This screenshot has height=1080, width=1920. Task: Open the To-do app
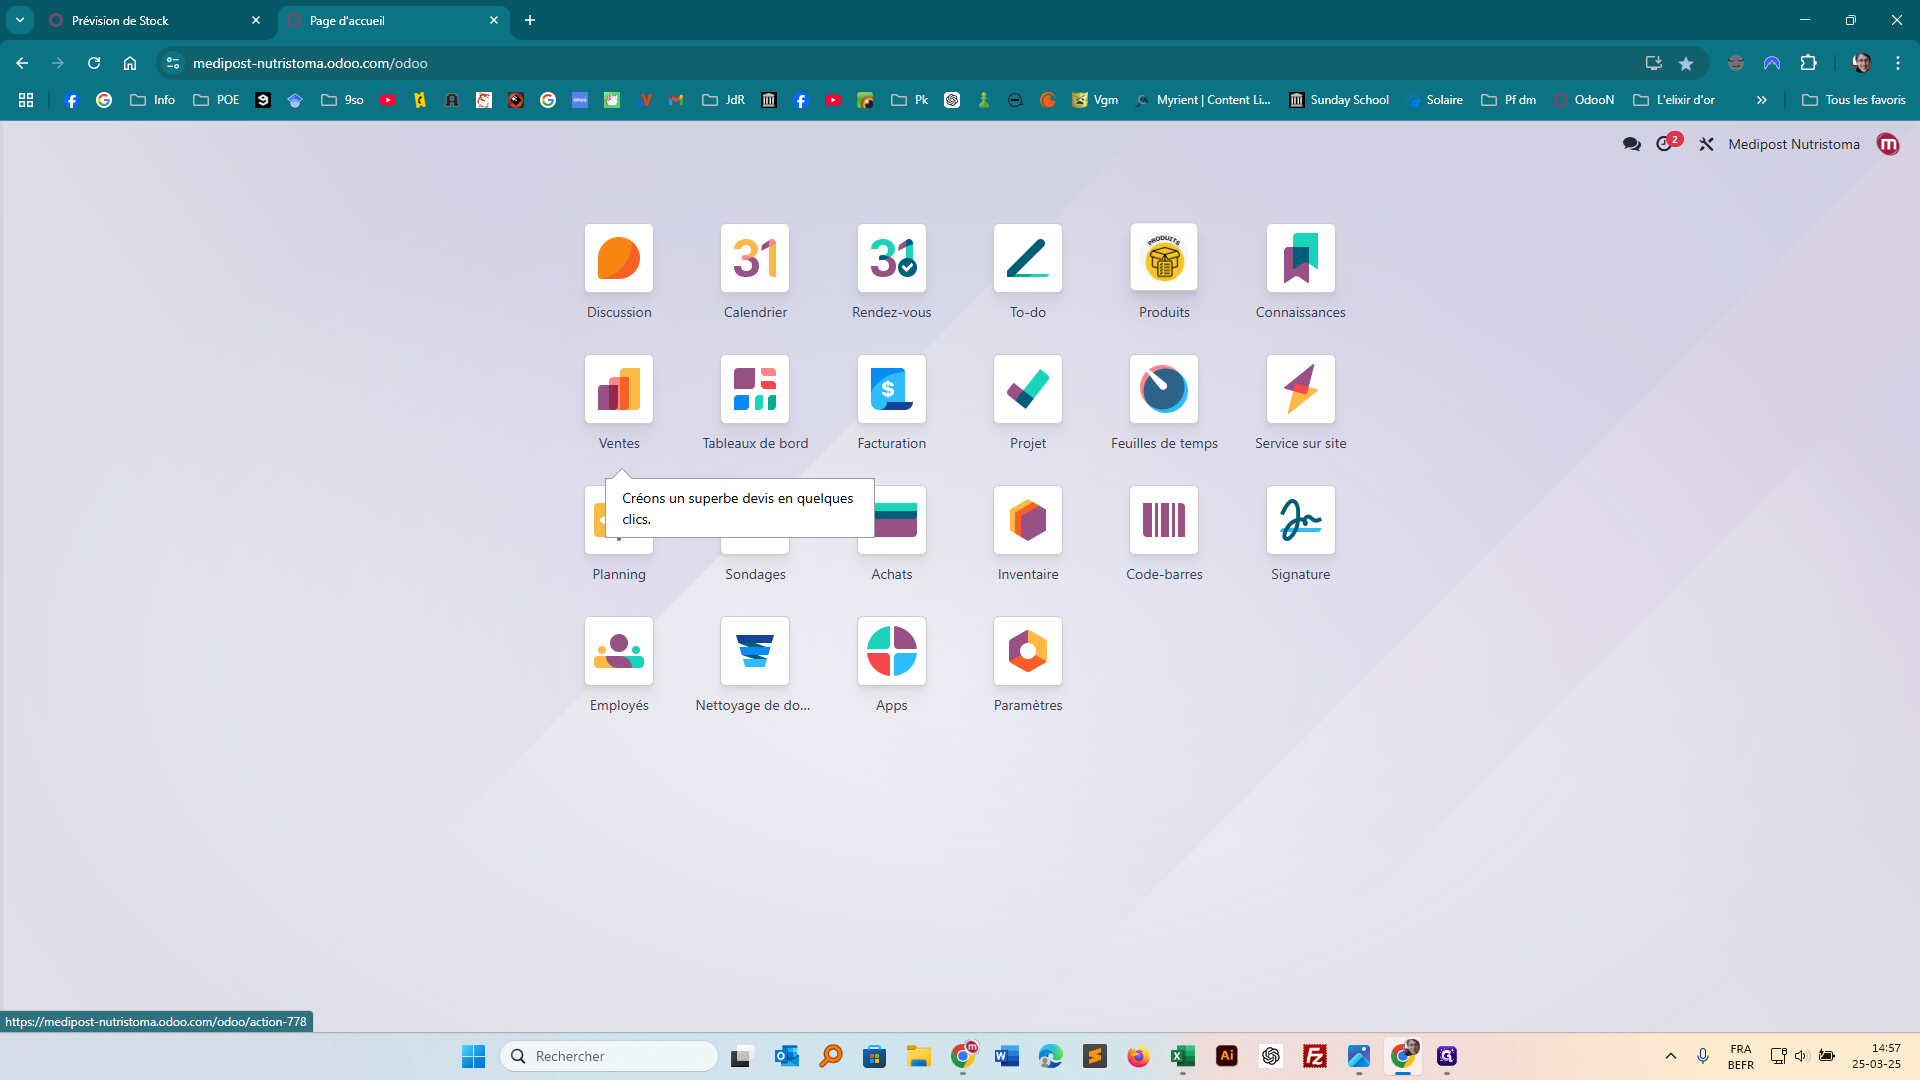coord(1028,258)
